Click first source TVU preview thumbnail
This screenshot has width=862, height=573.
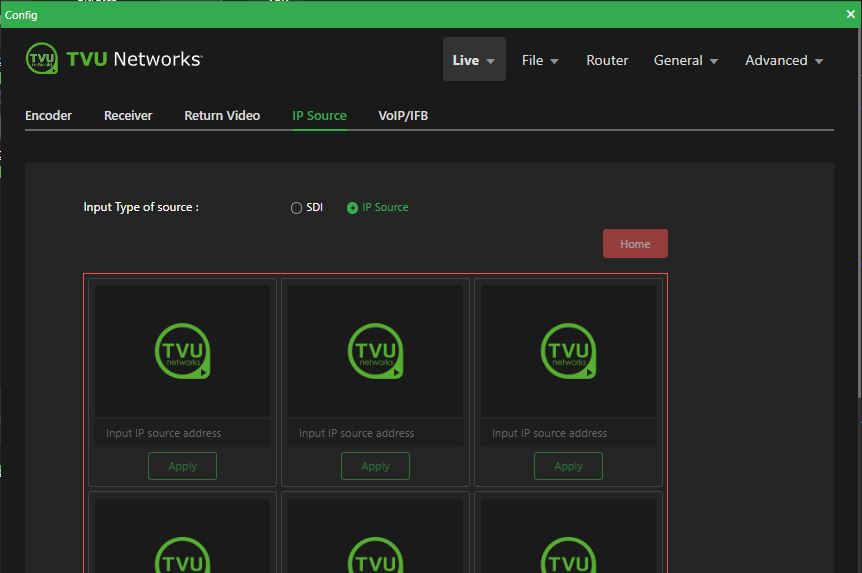pos(183,351)
